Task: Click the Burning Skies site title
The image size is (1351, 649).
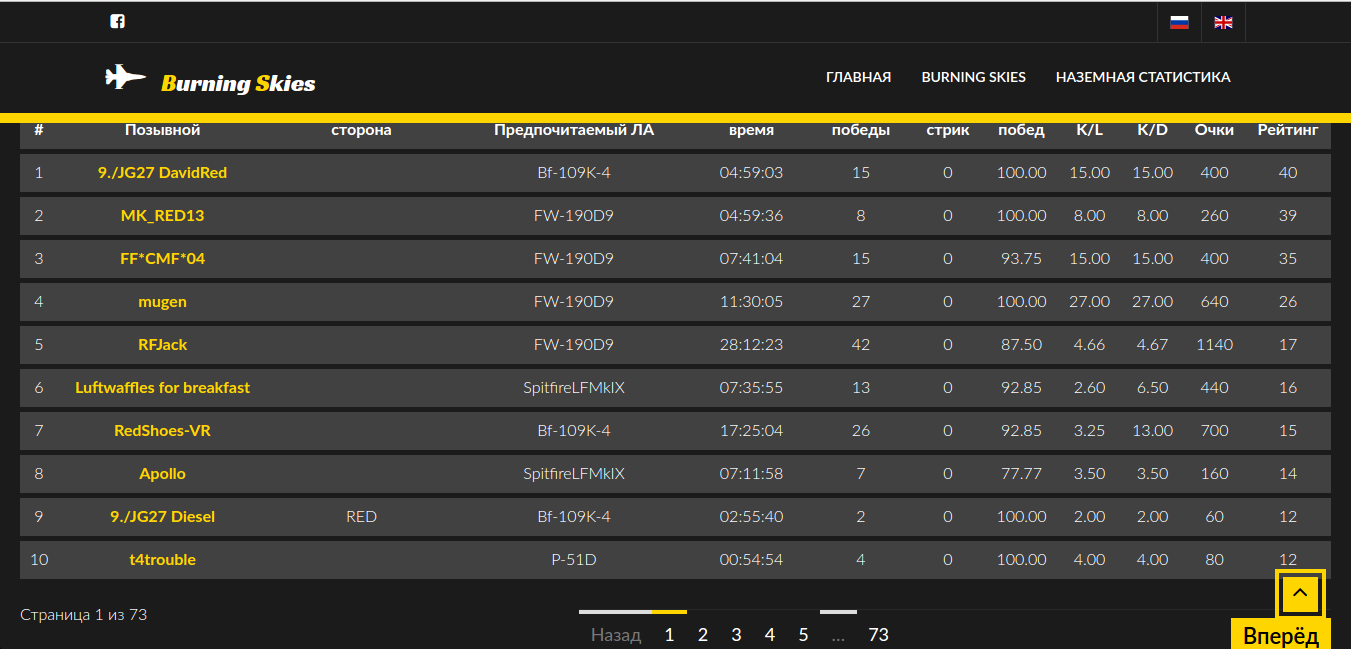Action: (x=238, y=83)
